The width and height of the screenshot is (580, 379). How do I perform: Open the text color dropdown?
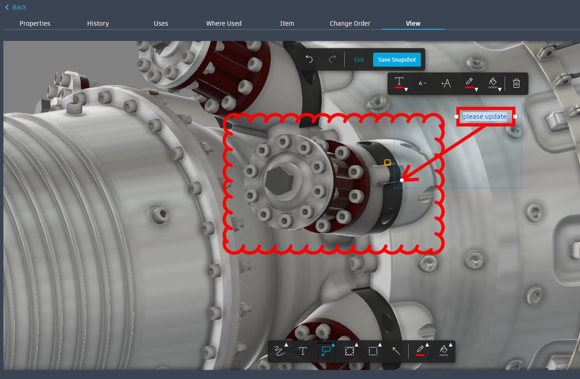coord(400,83)
